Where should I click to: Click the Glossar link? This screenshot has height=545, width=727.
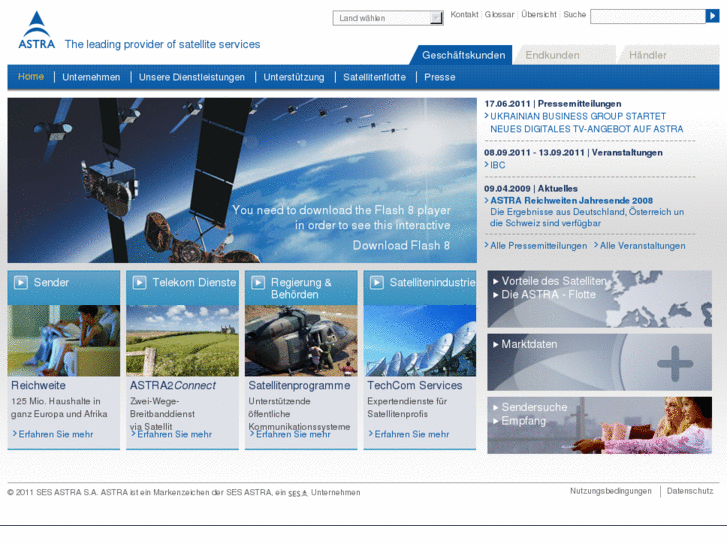pos(499,14)
